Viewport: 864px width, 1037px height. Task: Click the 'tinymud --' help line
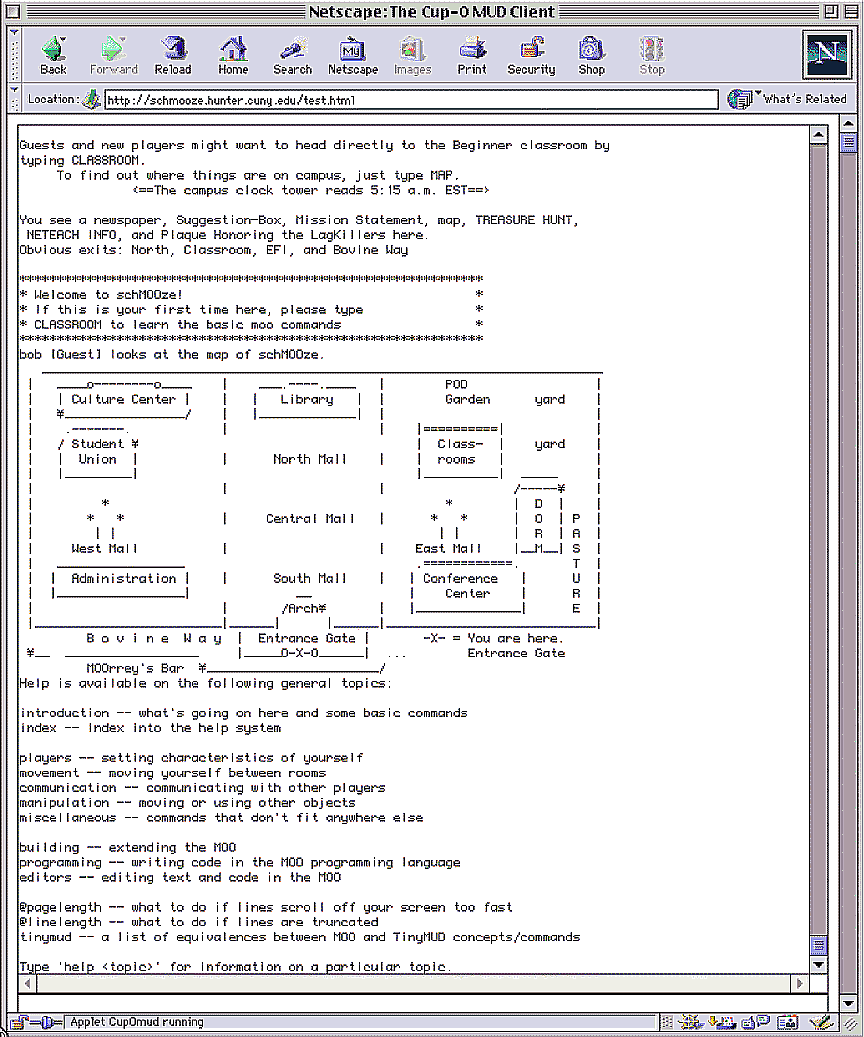click(x=300, y=937)
